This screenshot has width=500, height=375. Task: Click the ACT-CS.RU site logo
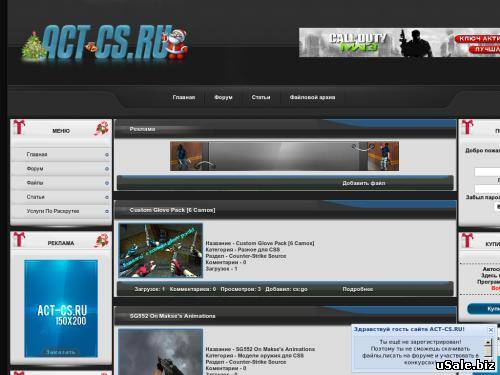click(105, 43)
